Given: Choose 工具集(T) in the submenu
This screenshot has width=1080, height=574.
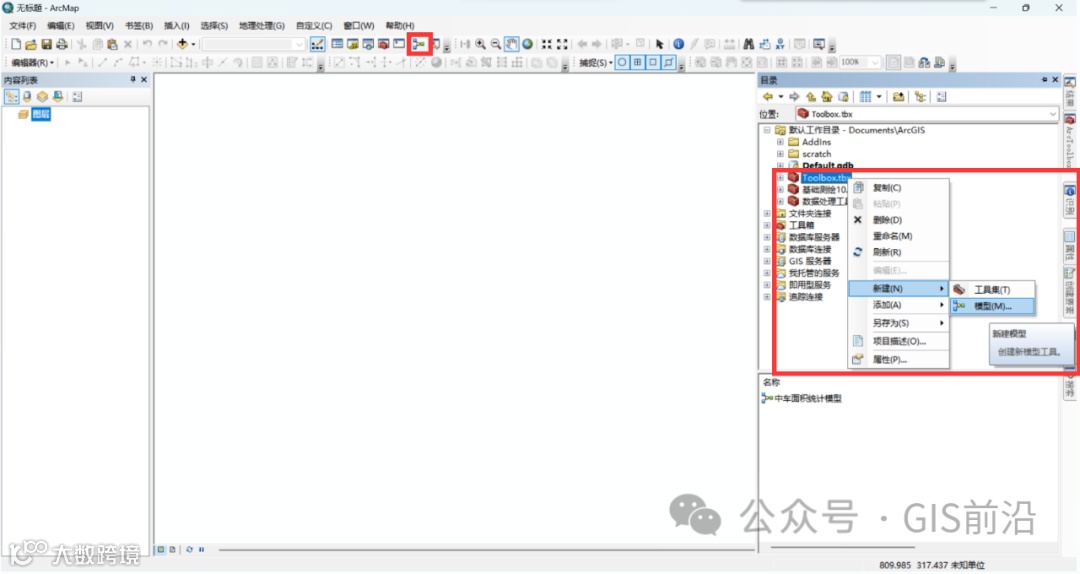Looking at the screenshot, I should click(993, 290).
